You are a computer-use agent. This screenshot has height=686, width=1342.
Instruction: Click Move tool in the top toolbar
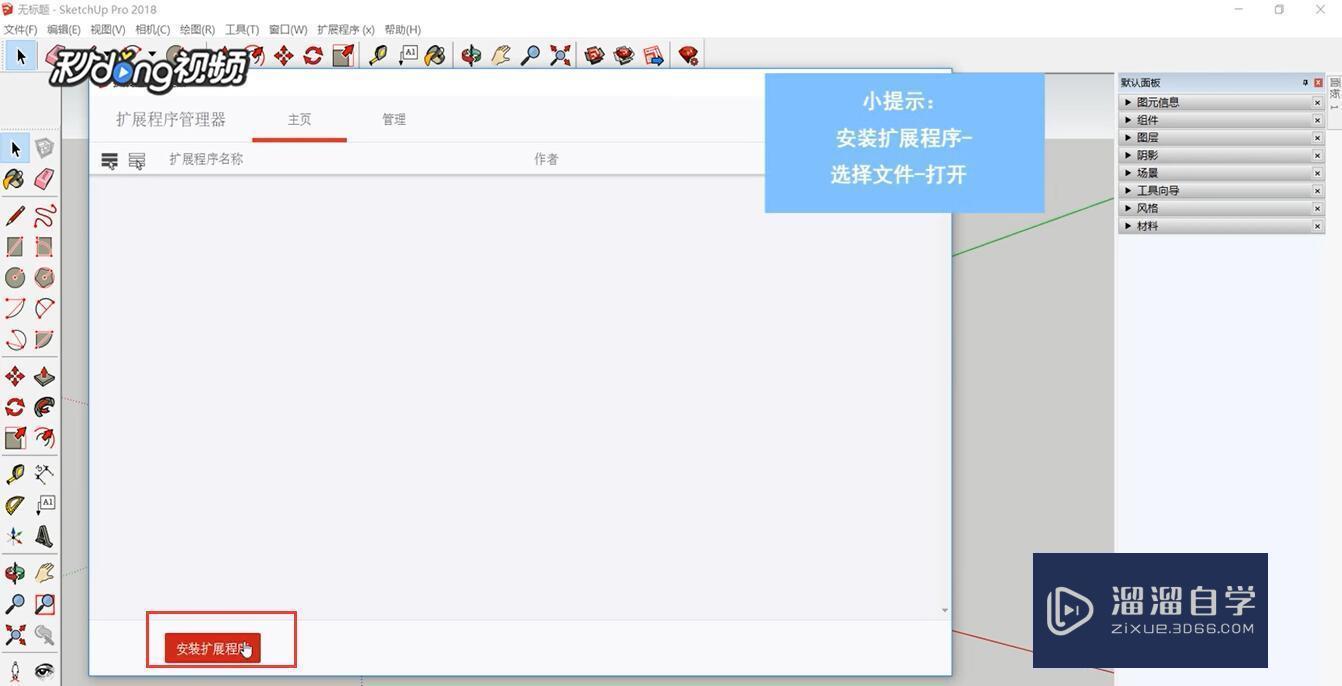point(284,56)
